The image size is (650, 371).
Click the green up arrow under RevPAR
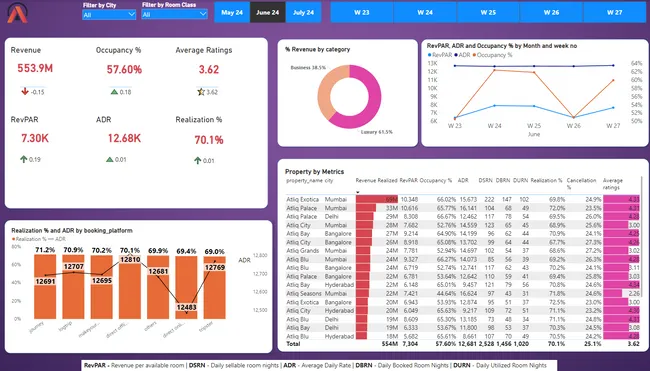click(x=24, y=159)
